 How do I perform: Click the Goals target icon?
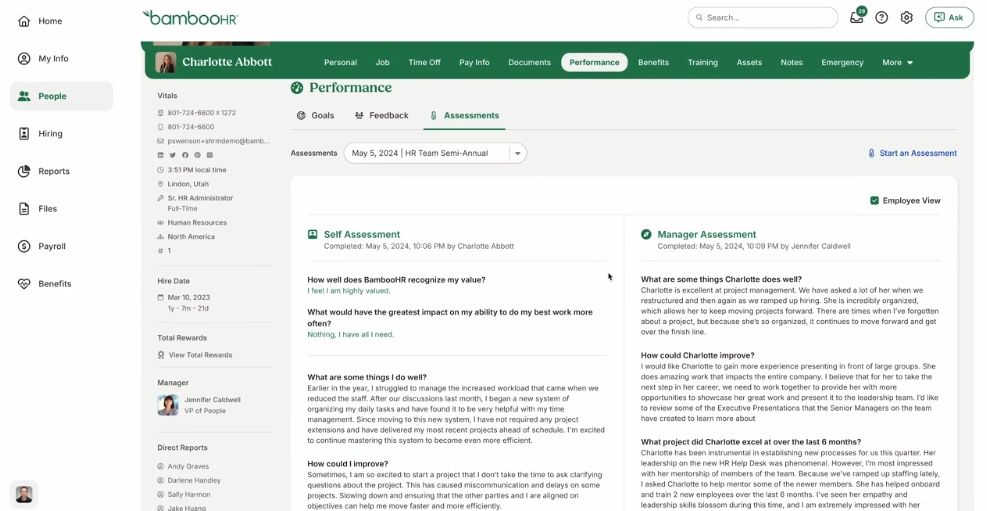click(301, 116)
